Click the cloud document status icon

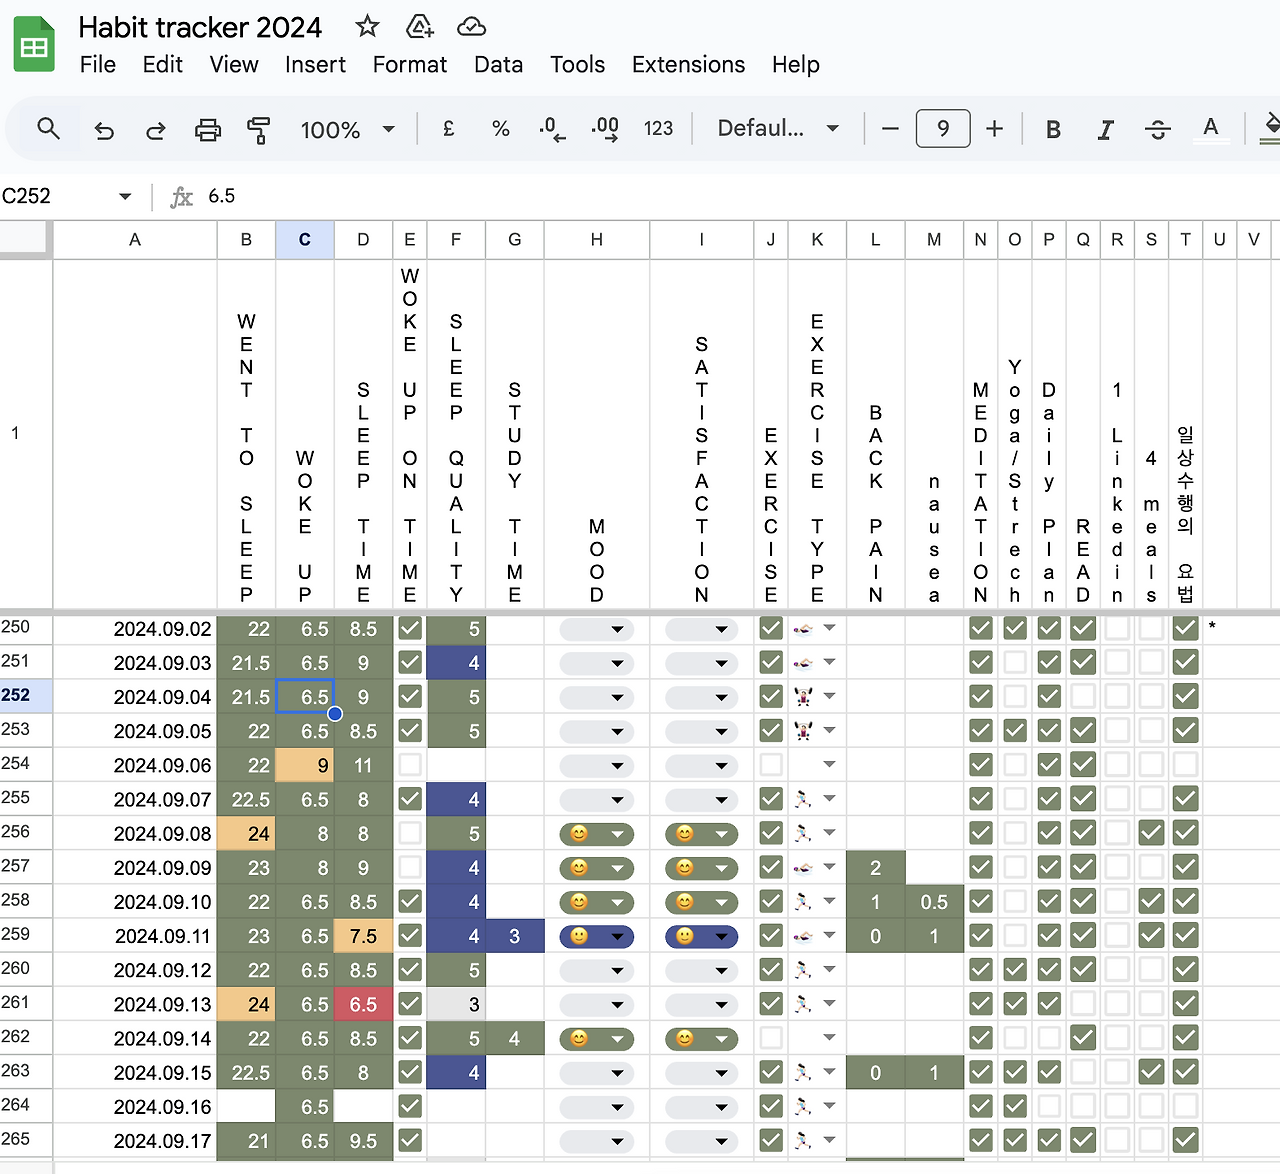pyautogui.click(x=470, y=27)
